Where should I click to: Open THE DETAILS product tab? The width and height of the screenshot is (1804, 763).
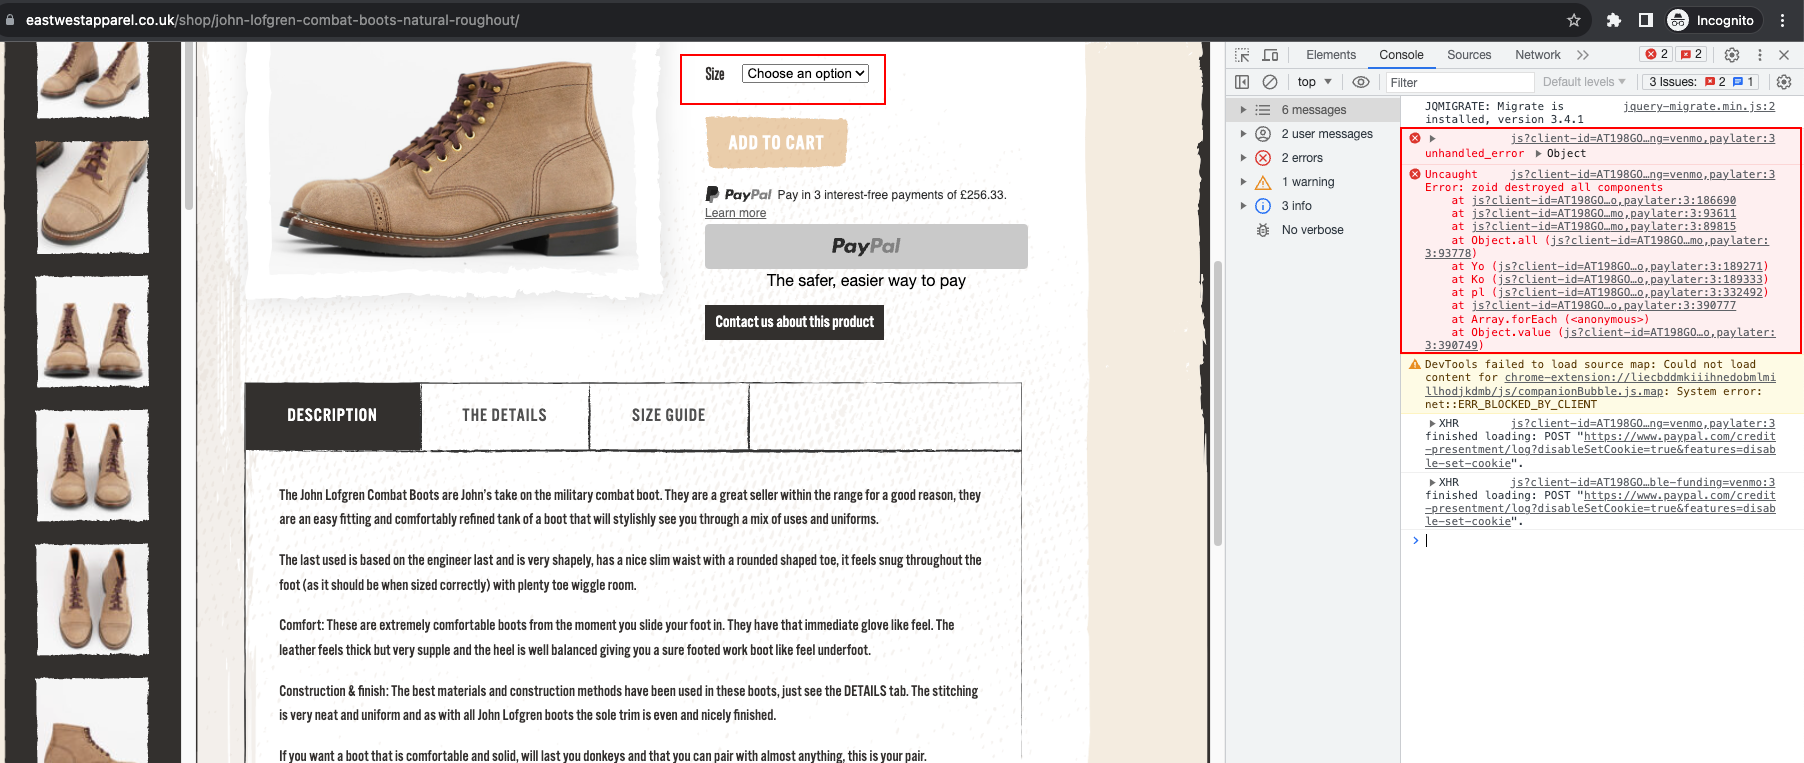click(x=504, y=416)
